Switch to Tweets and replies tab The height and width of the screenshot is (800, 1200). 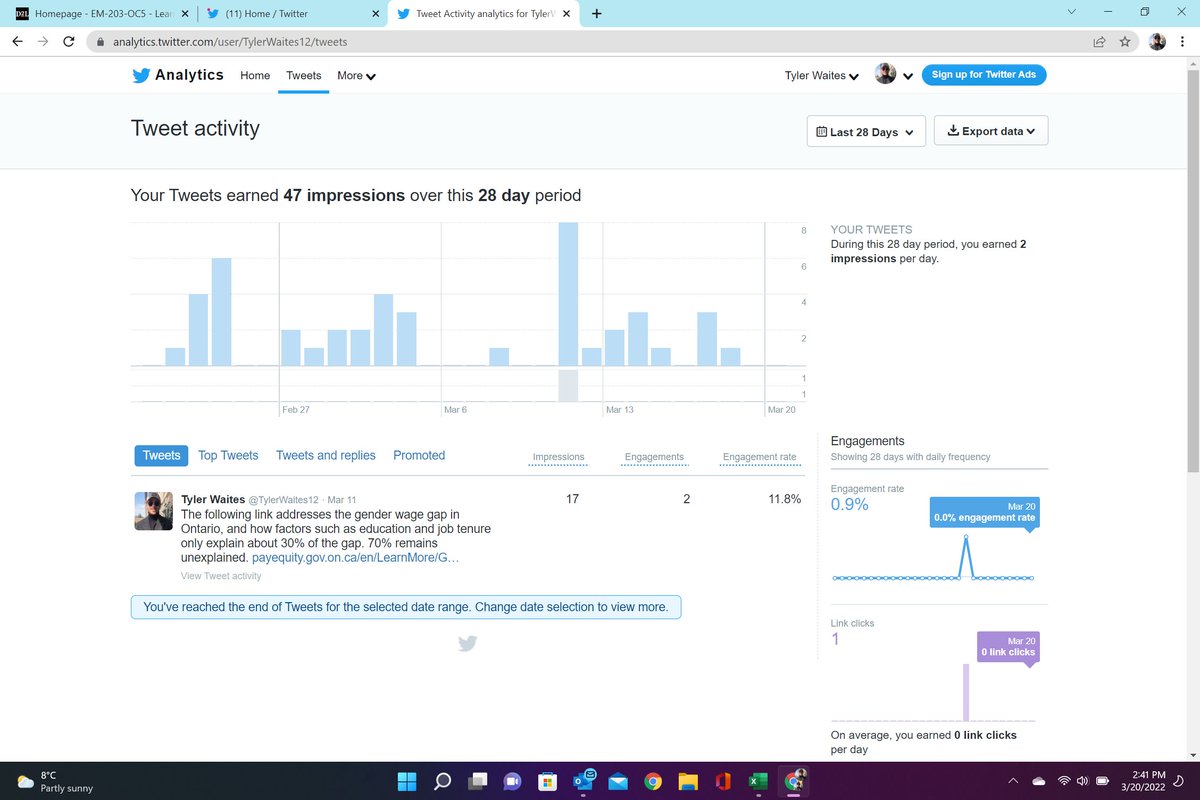tap(326, 455)
